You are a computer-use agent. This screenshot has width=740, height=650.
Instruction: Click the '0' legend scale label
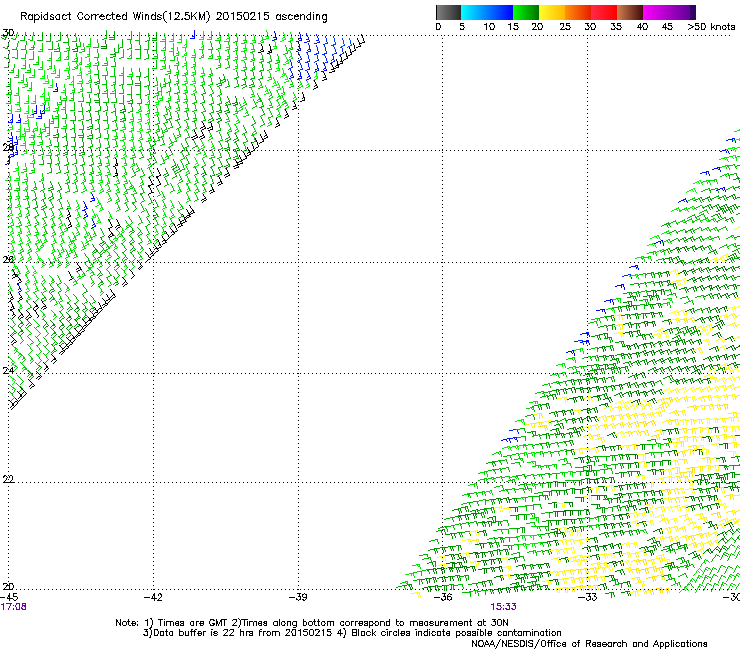[x=438, y=27]
